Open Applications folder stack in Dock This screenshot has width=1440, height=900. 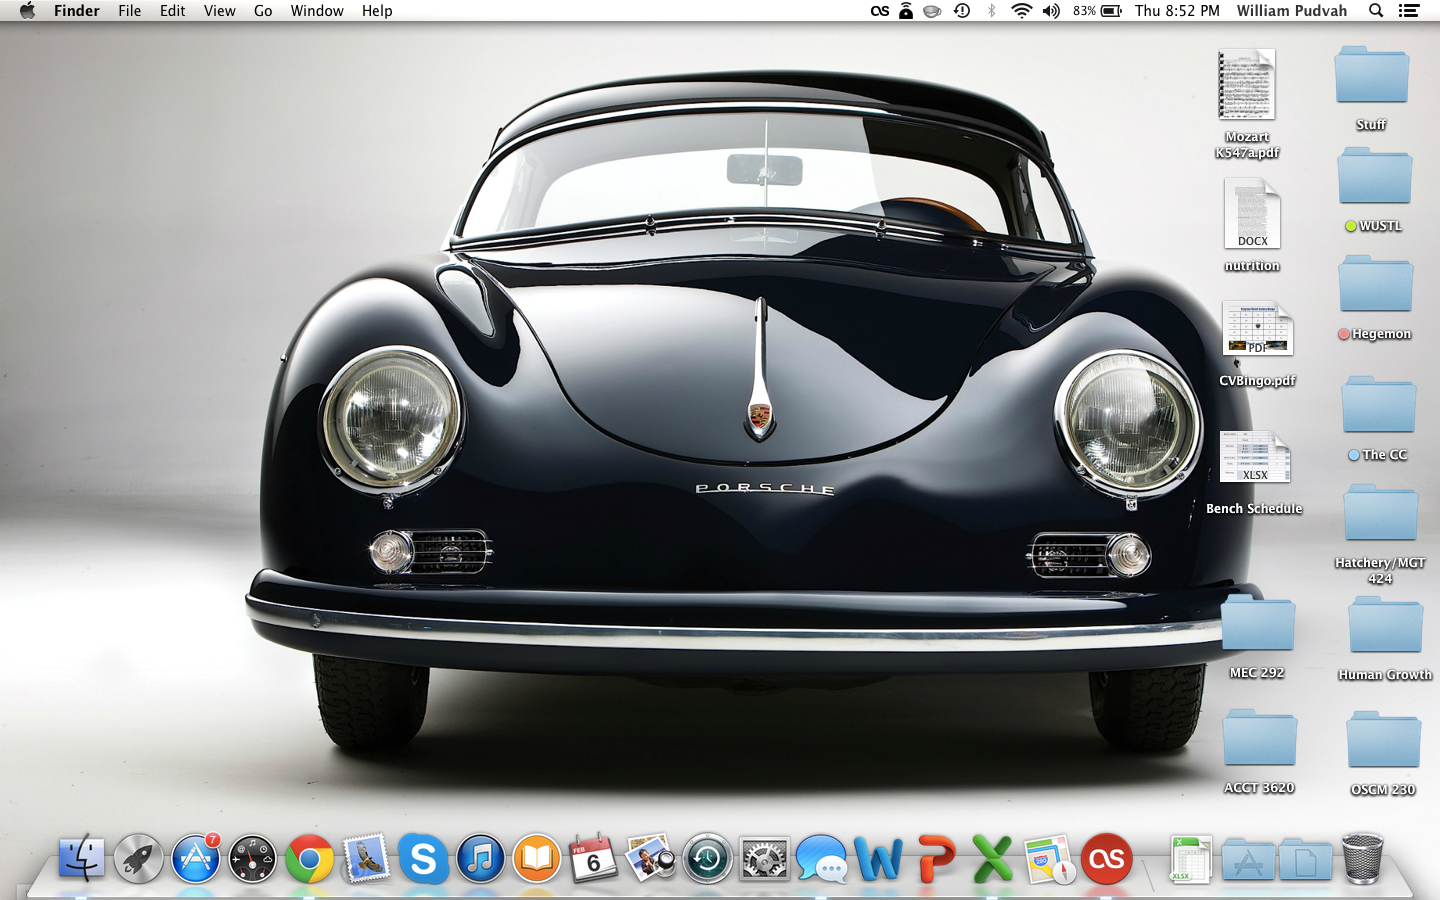pos(1248,860)
